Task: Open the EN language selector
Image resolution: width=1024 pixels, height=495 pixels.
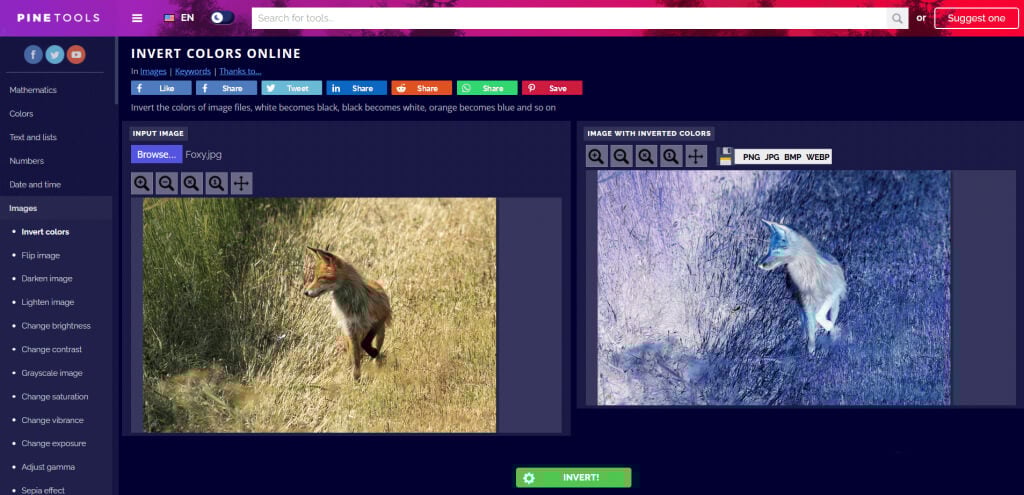Action: (x=179, y=18)
